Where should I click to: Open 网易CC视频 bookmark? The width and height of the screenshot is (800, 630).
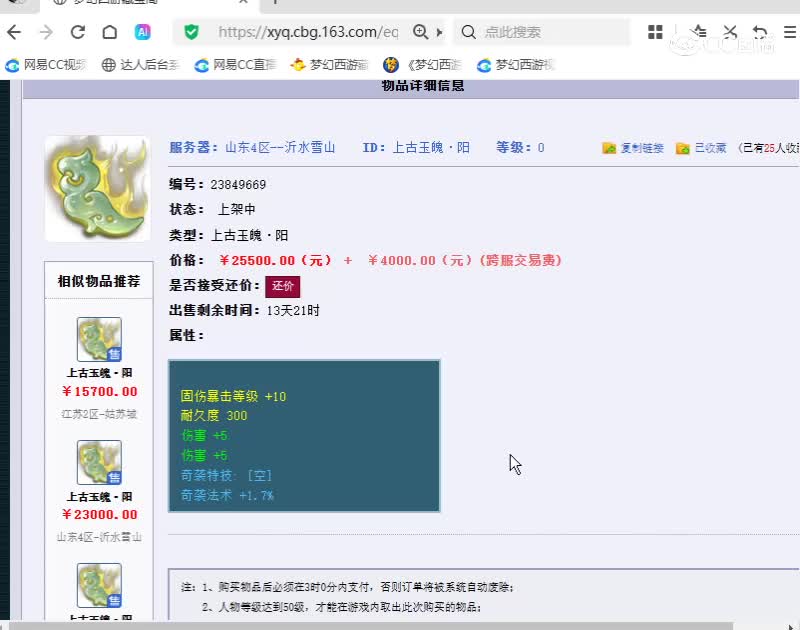[45, 65]
